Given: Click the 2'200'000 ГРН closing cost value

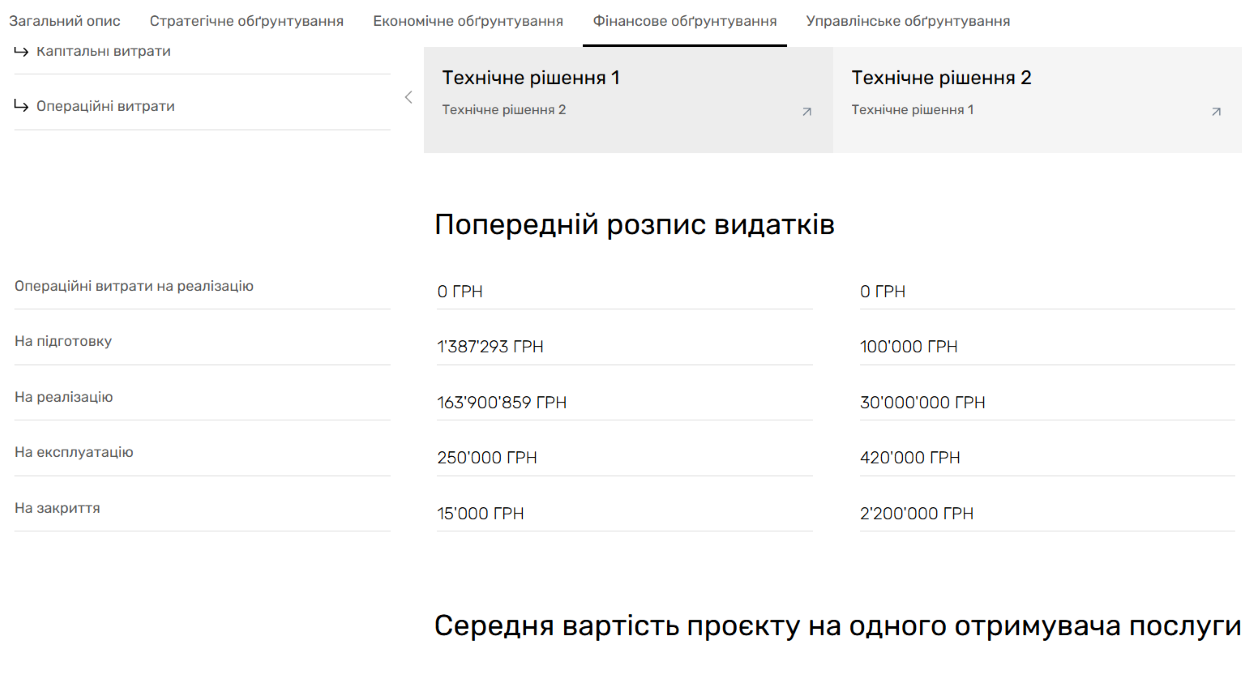Looking at the screenshot, I should tap(916, 513).
